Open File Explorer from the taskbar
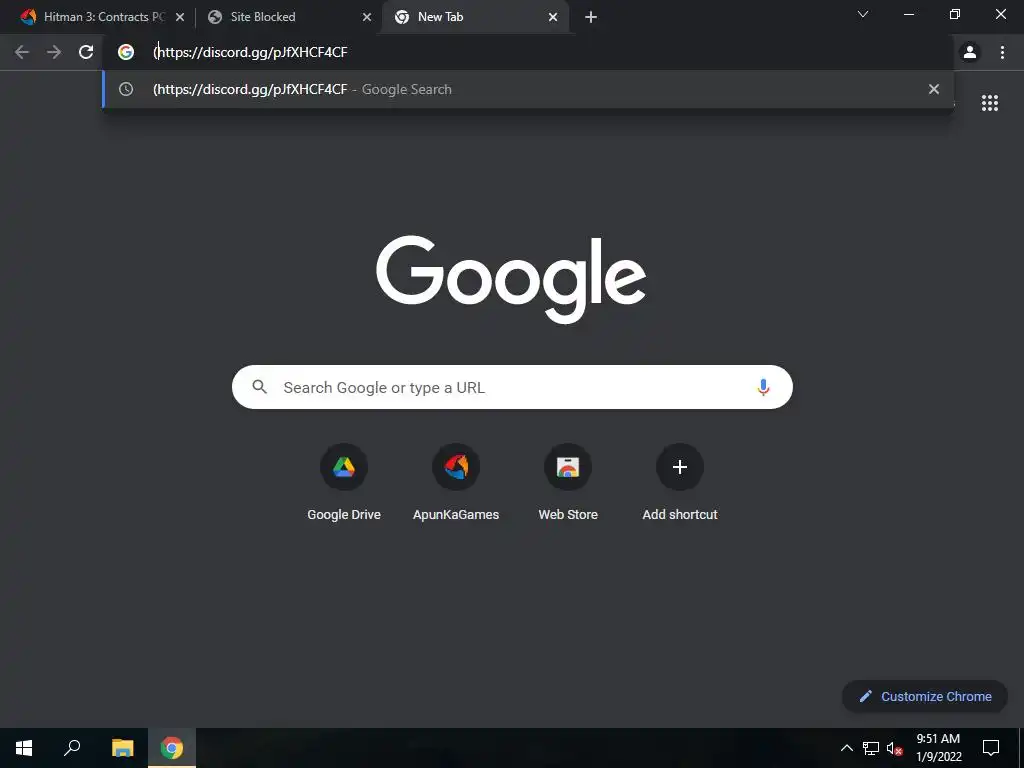Screen dimensions: 1024x768 click(122, 748)
